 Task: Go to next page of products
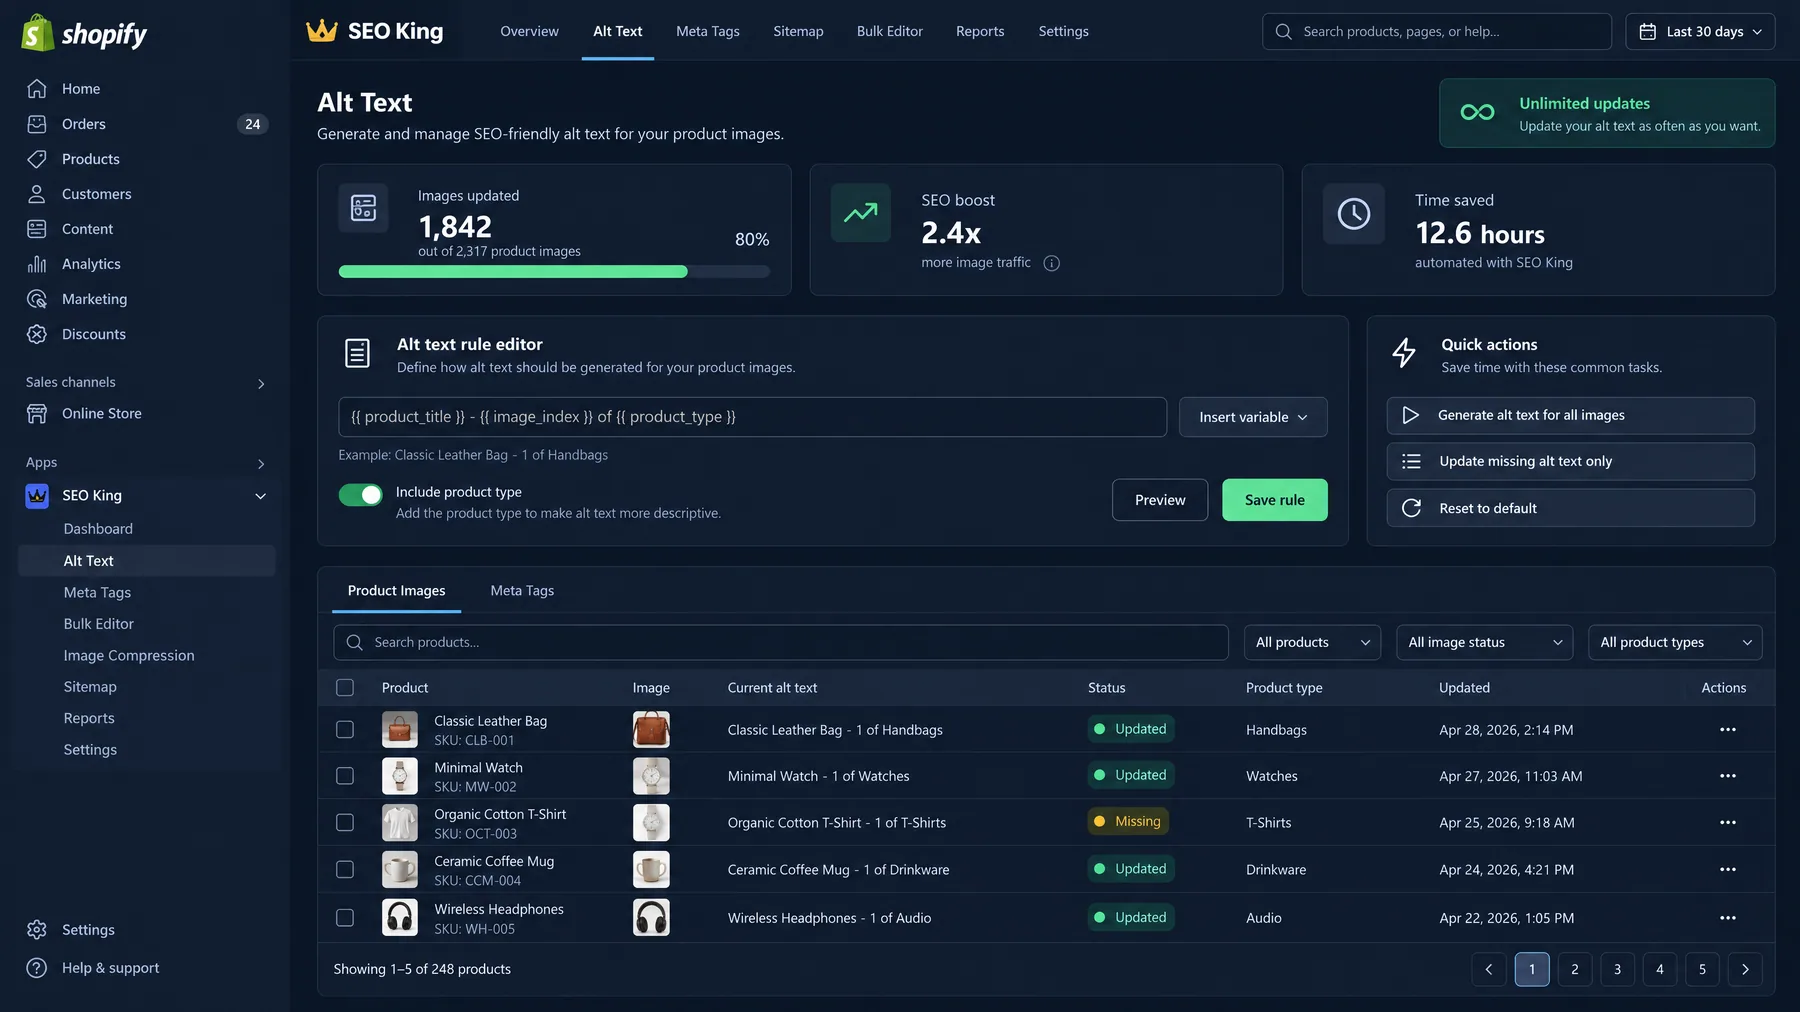point(1745,969)
